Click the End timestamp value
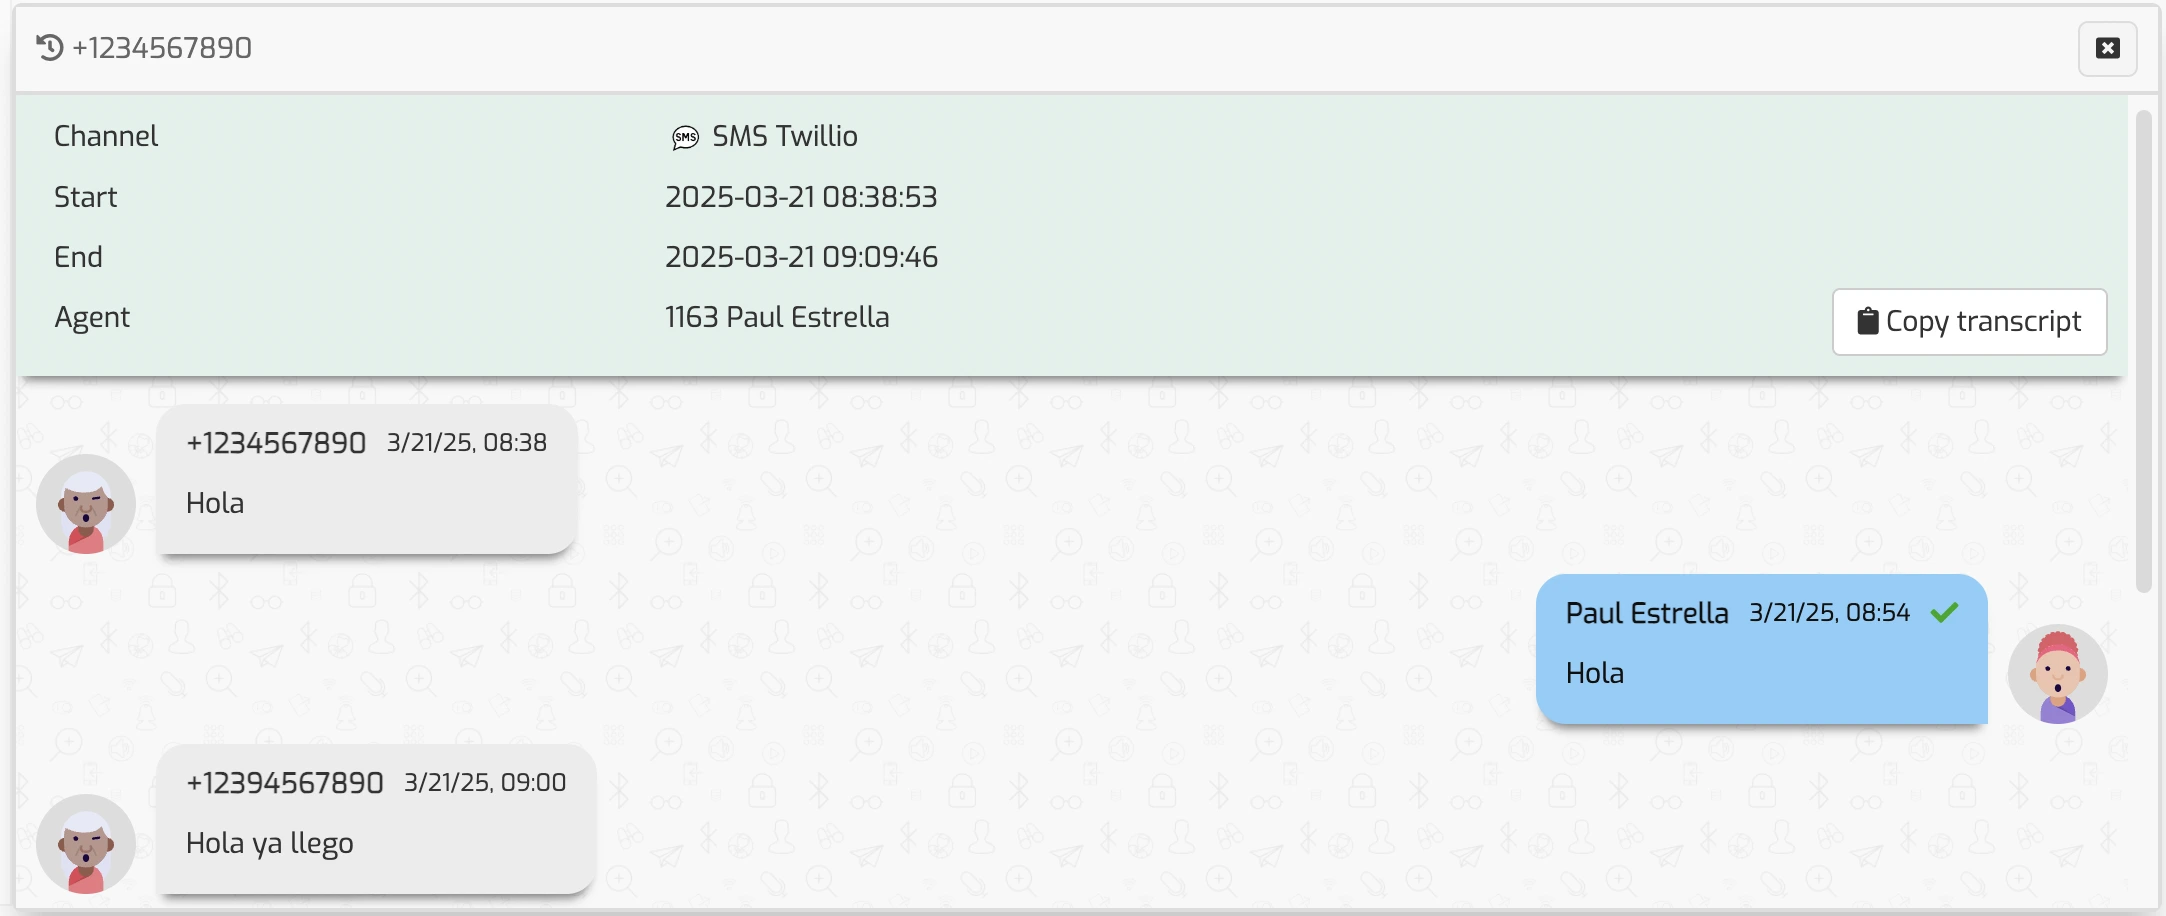This screenshot has height=916, width=2166. 801,257
